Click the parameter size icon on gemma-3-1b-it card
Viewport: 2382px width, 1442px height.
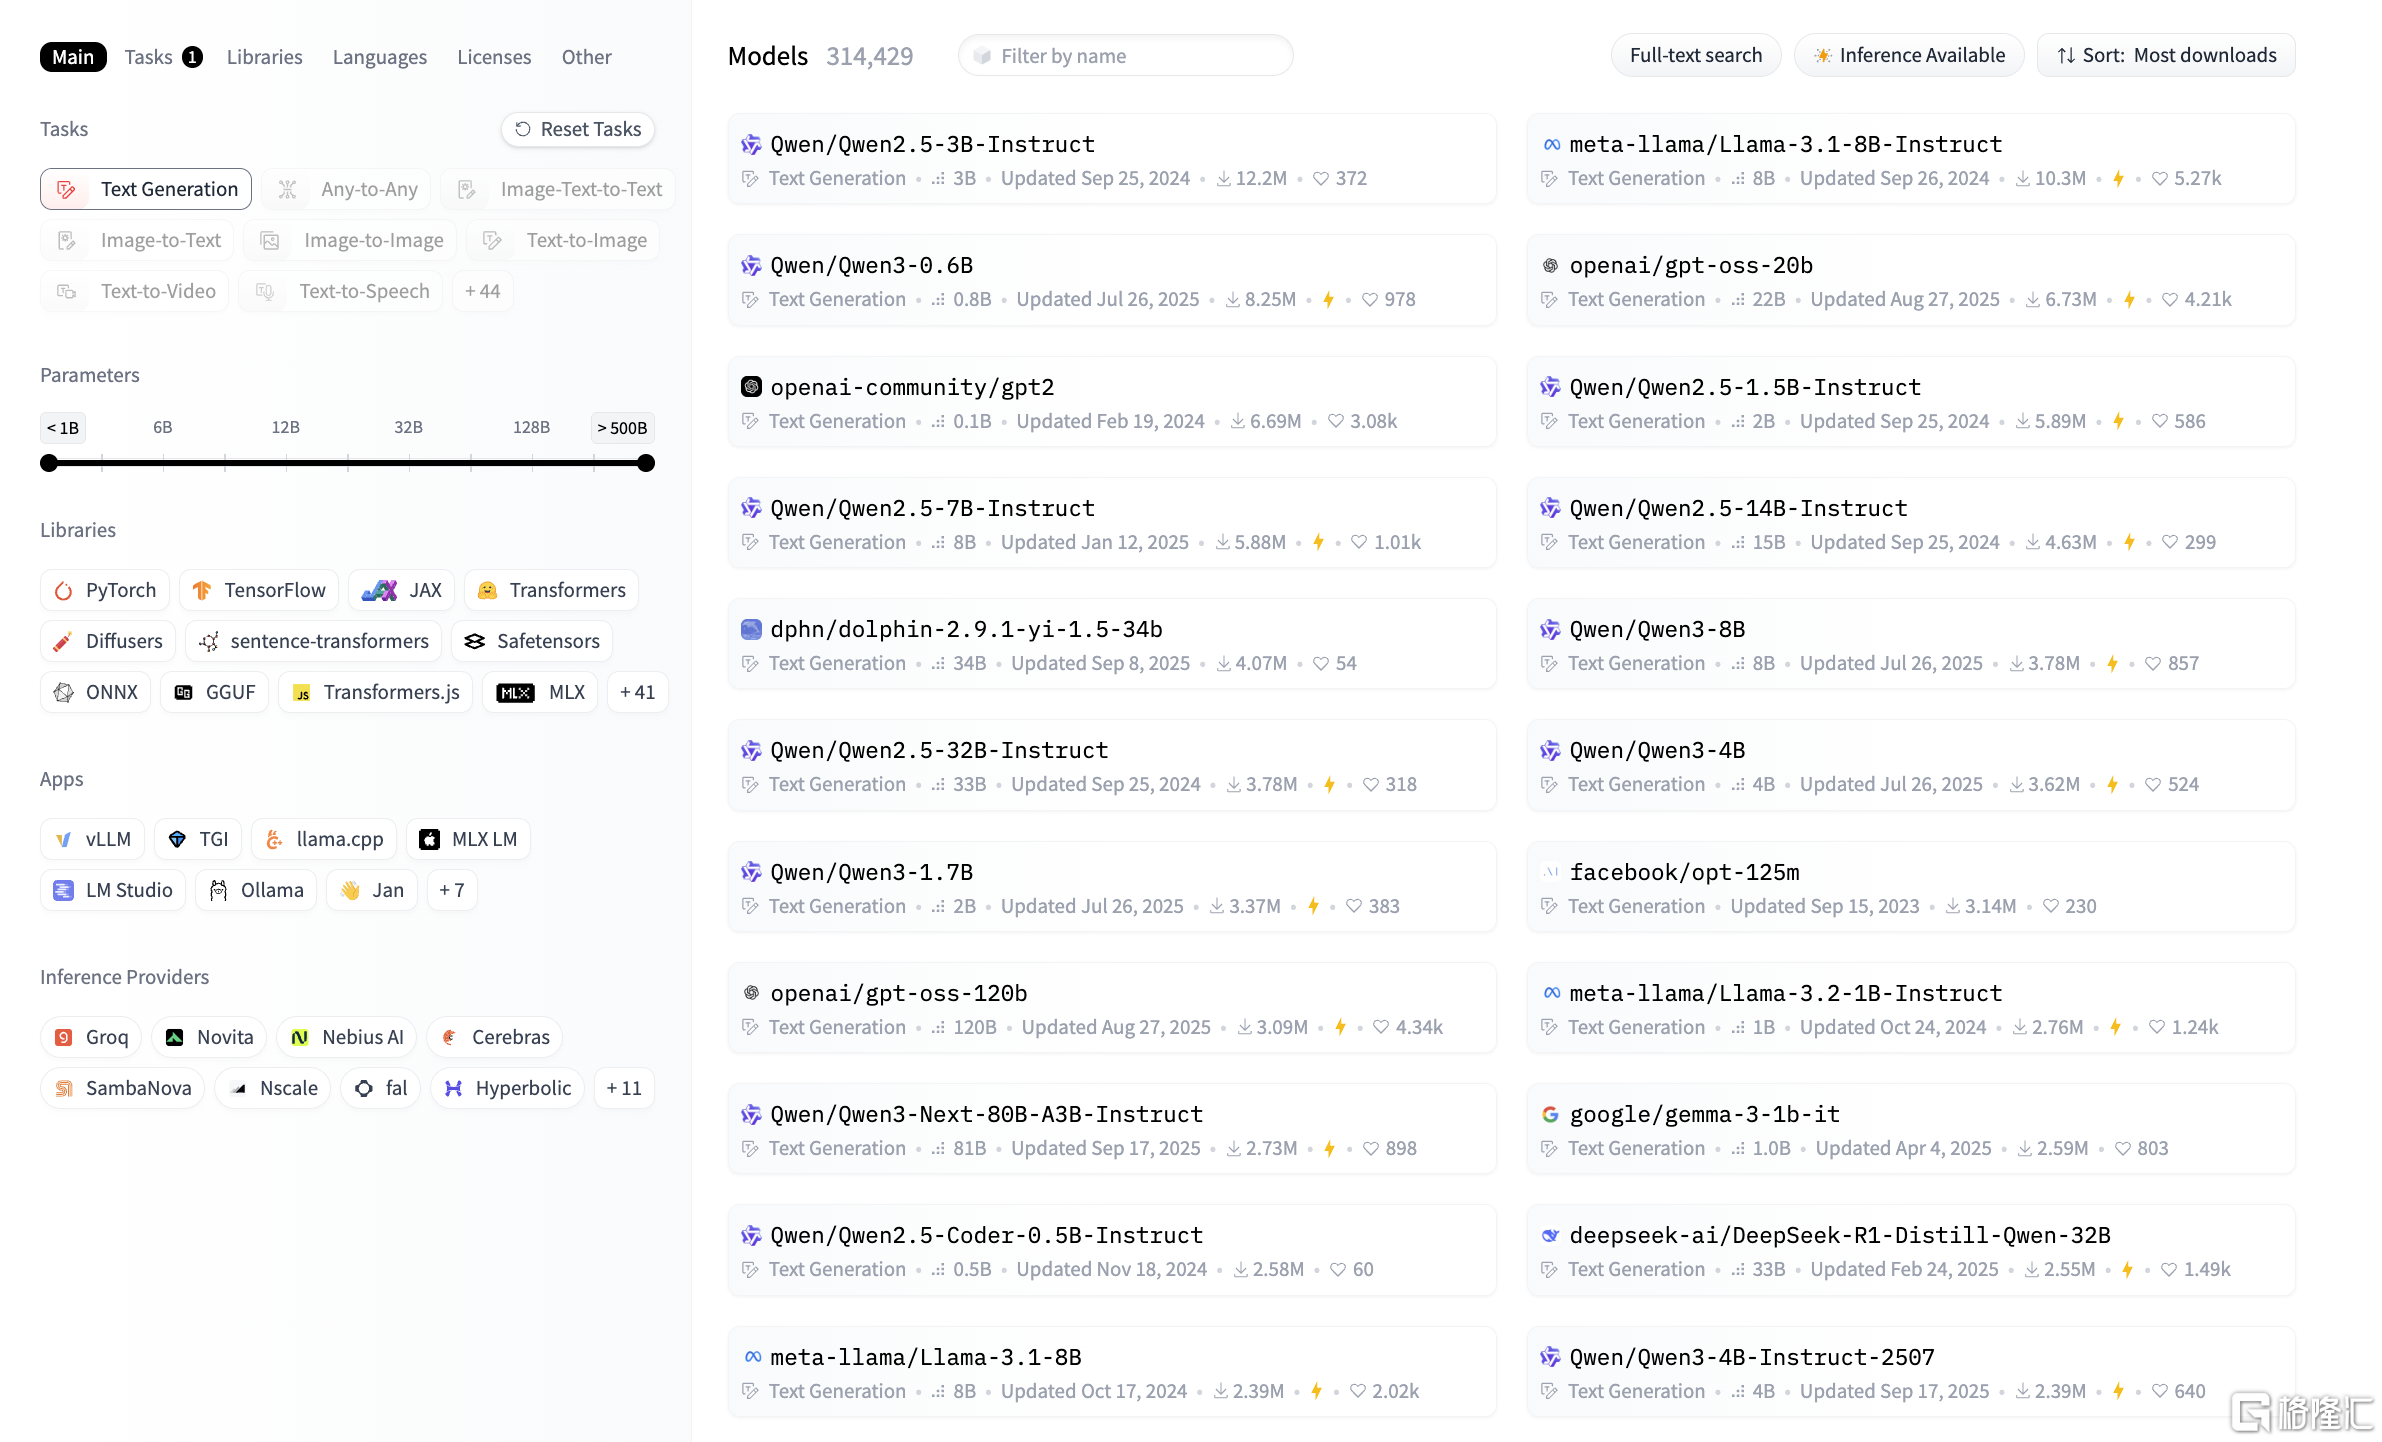(x=1738, y=1149)
